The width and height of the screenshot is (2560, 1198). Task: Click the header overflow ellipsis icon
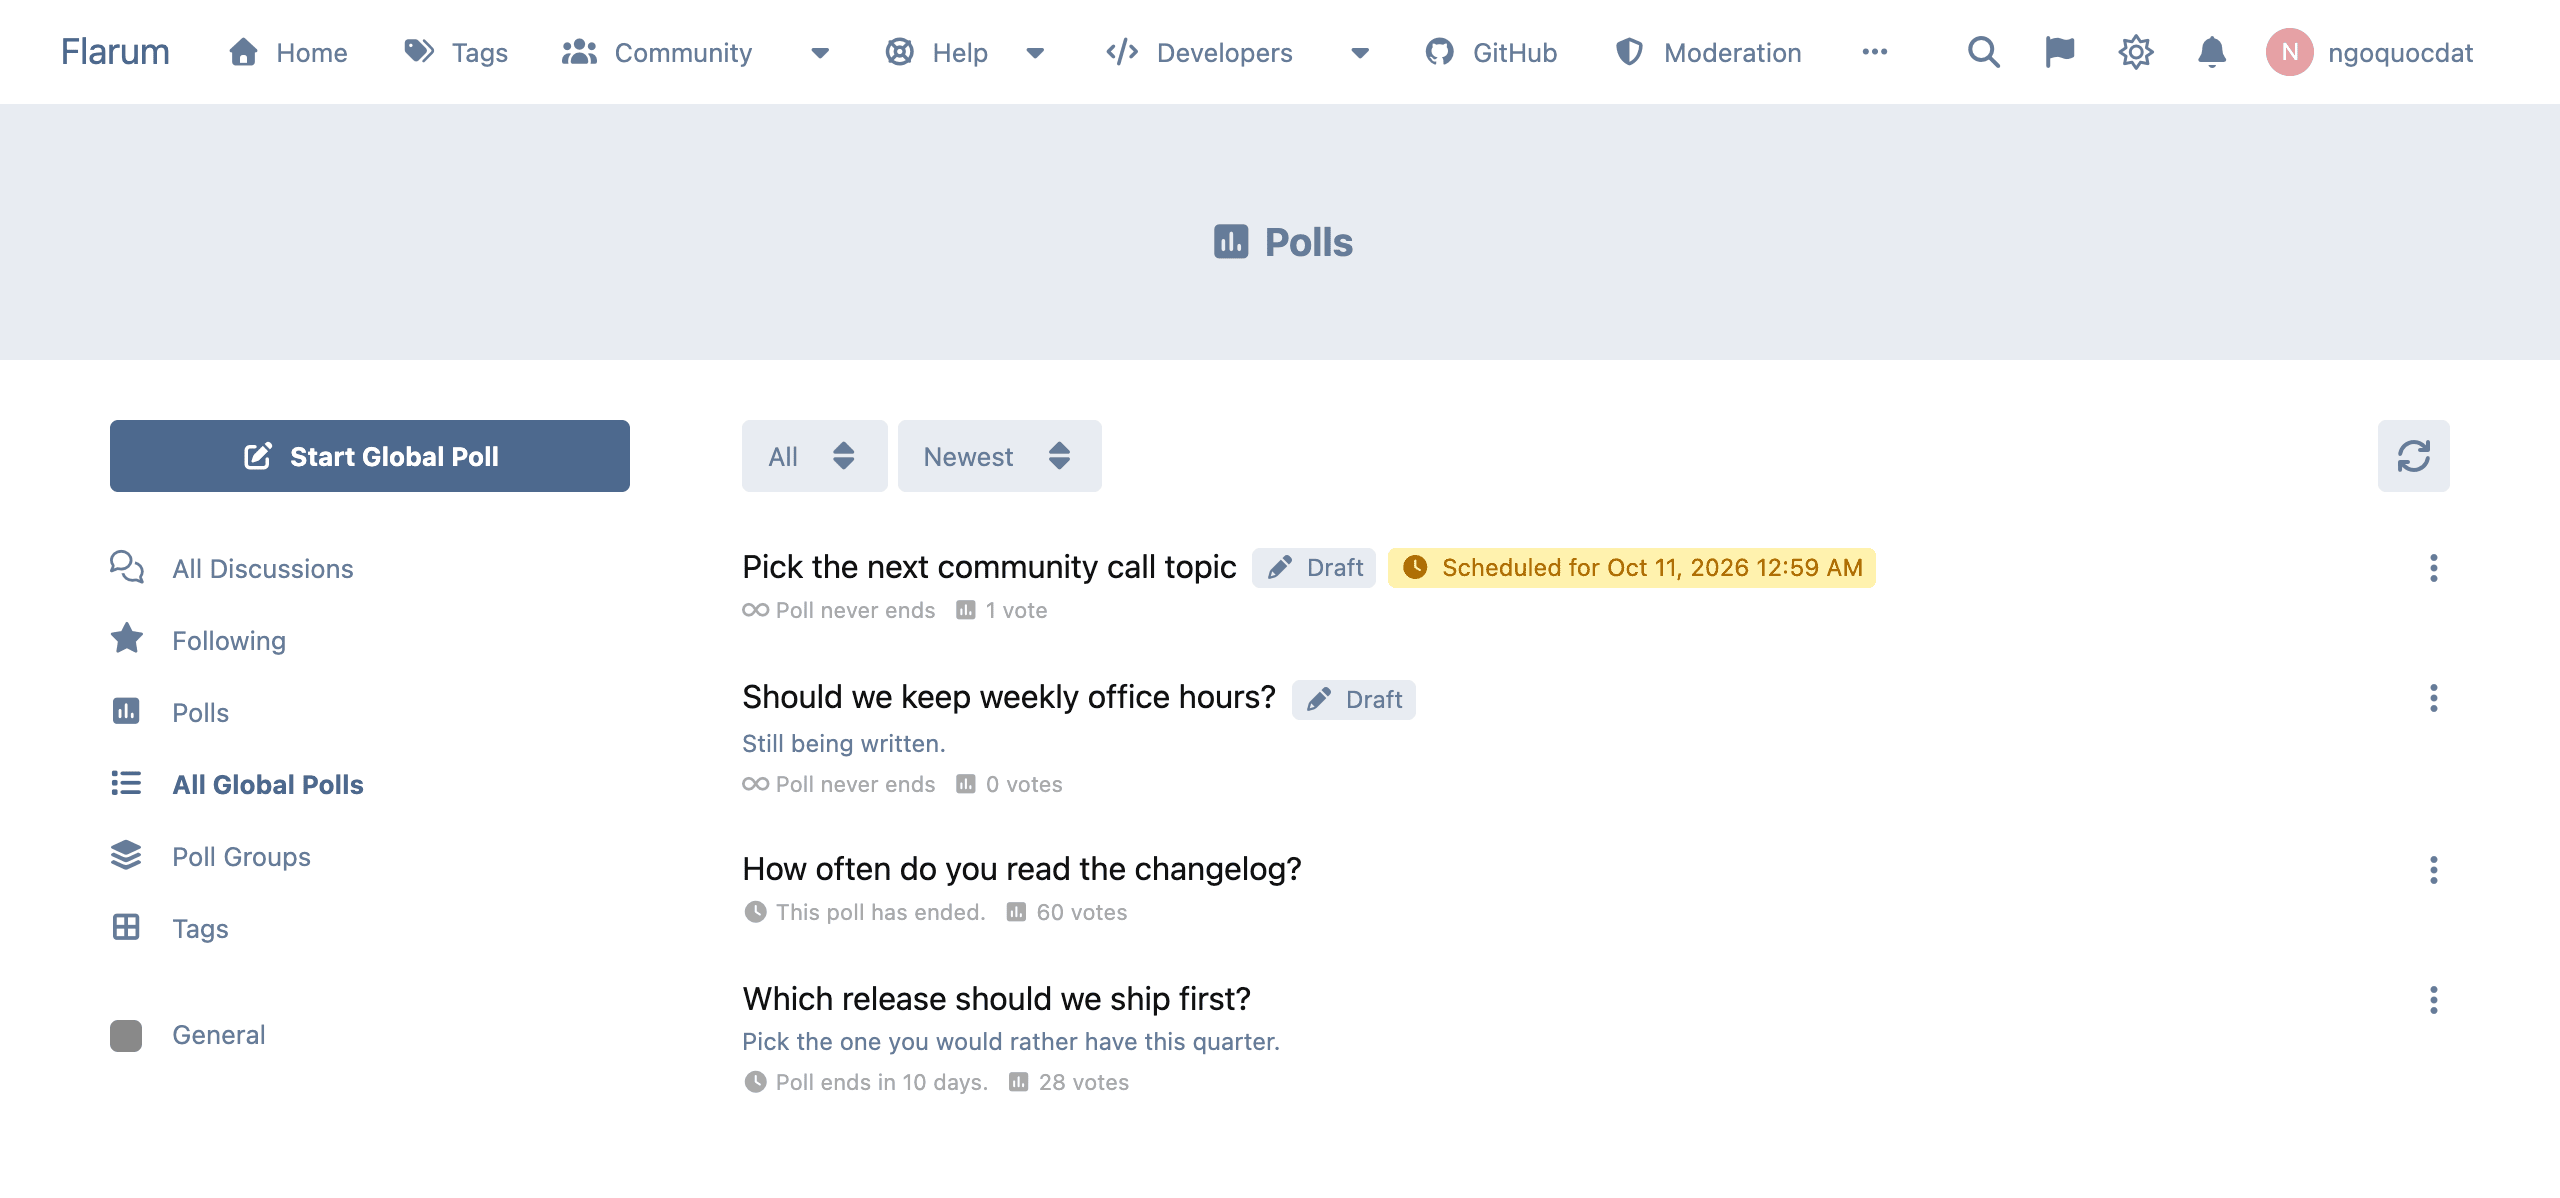(x=1874, y=52)
